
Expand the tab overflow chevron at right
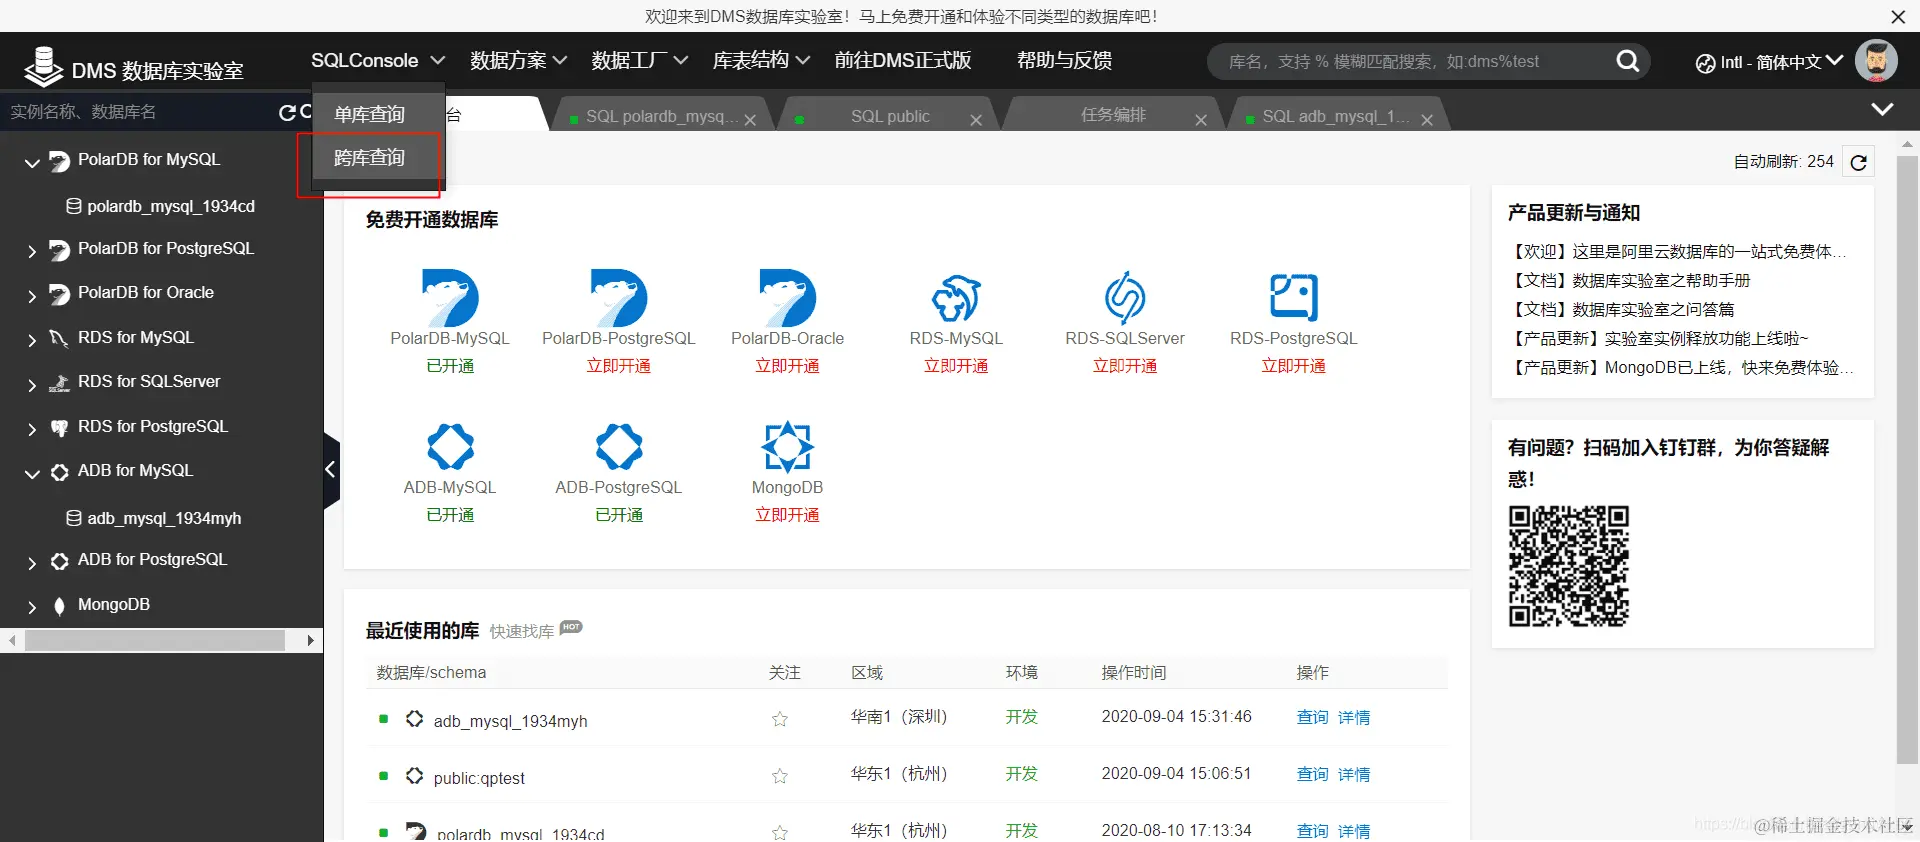tap(1882, 109)
